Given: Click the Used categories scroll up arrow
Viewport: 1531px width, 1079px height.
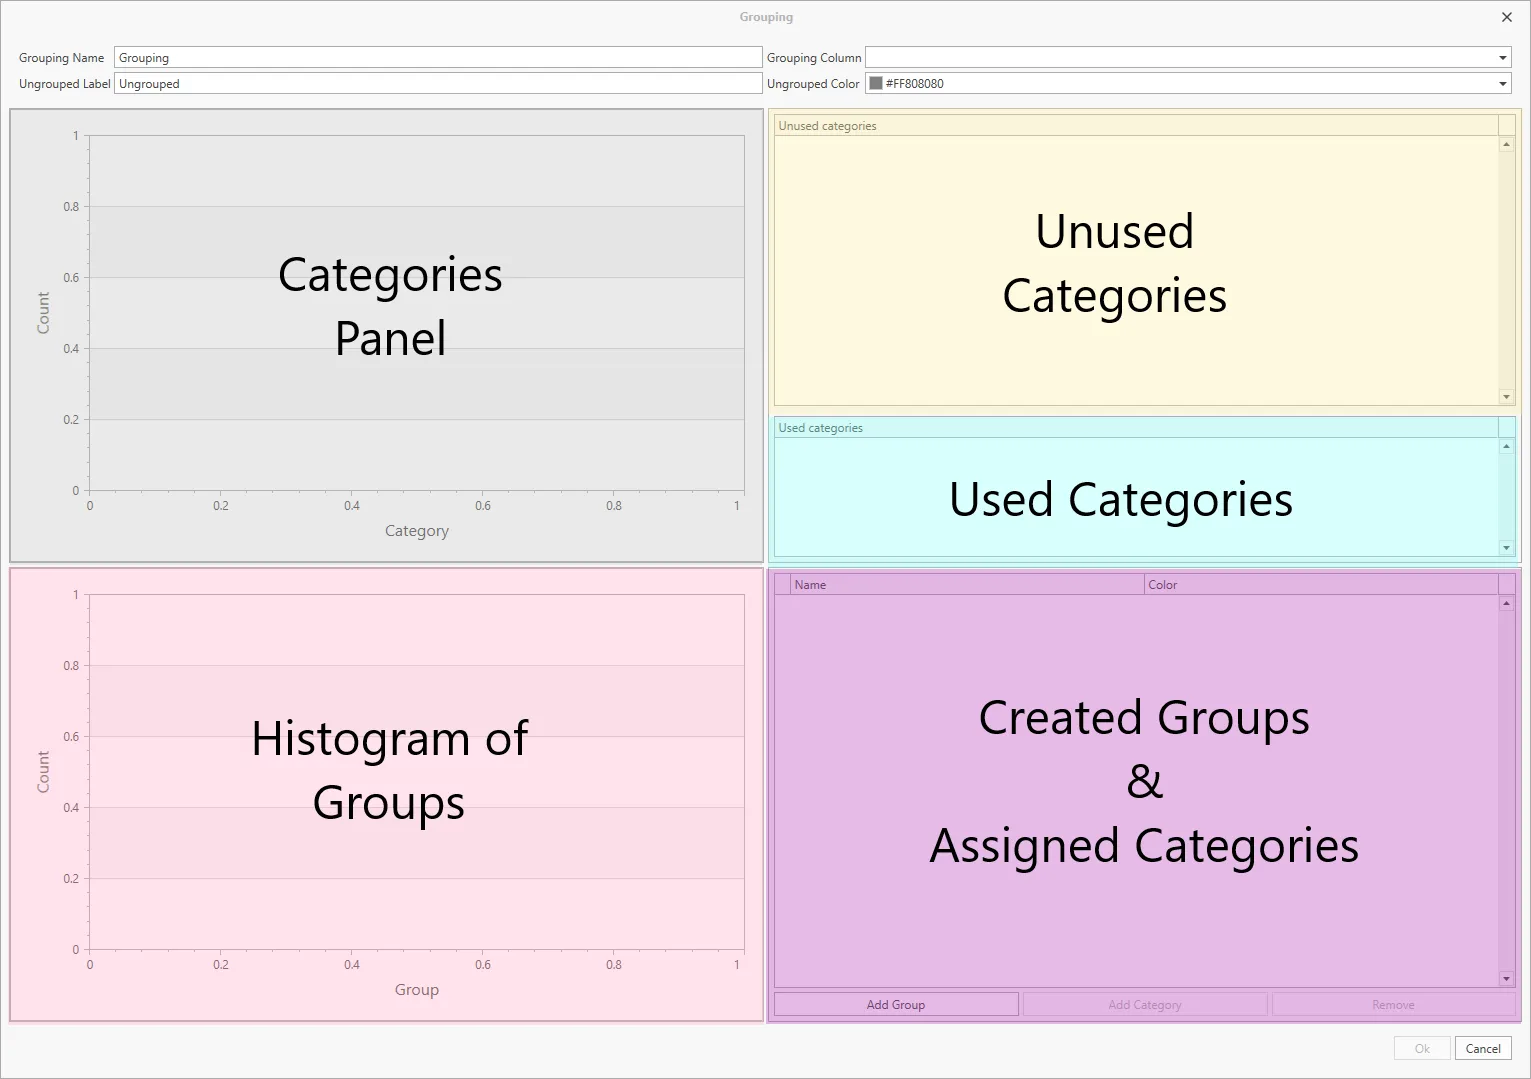Looking at the screenshot, I should (1507, 446).
